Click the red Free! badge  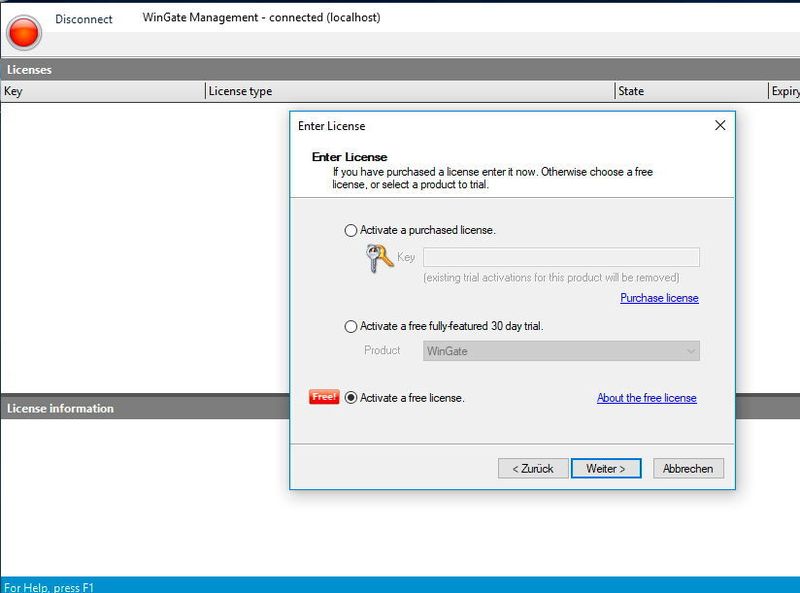[x=323, y=397]
